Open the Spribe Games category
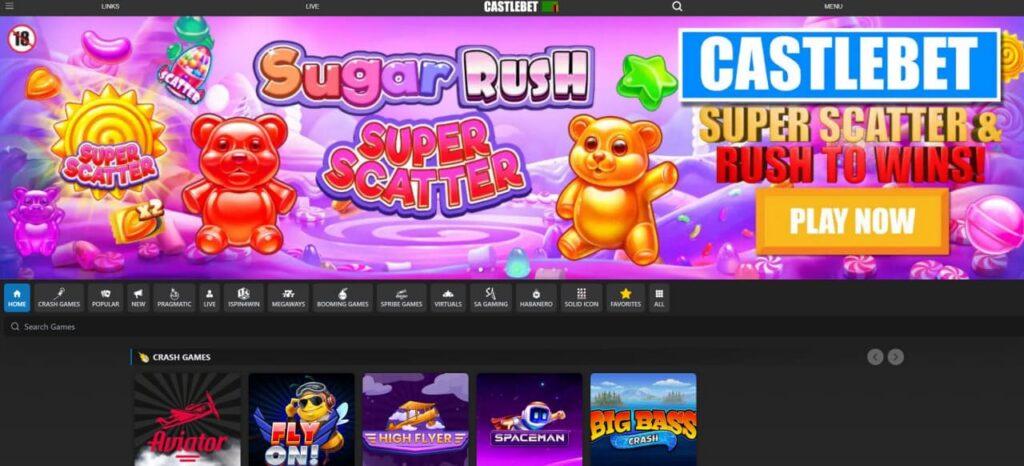This screenshot has width=1024, height=466. (x=402, y=298)
